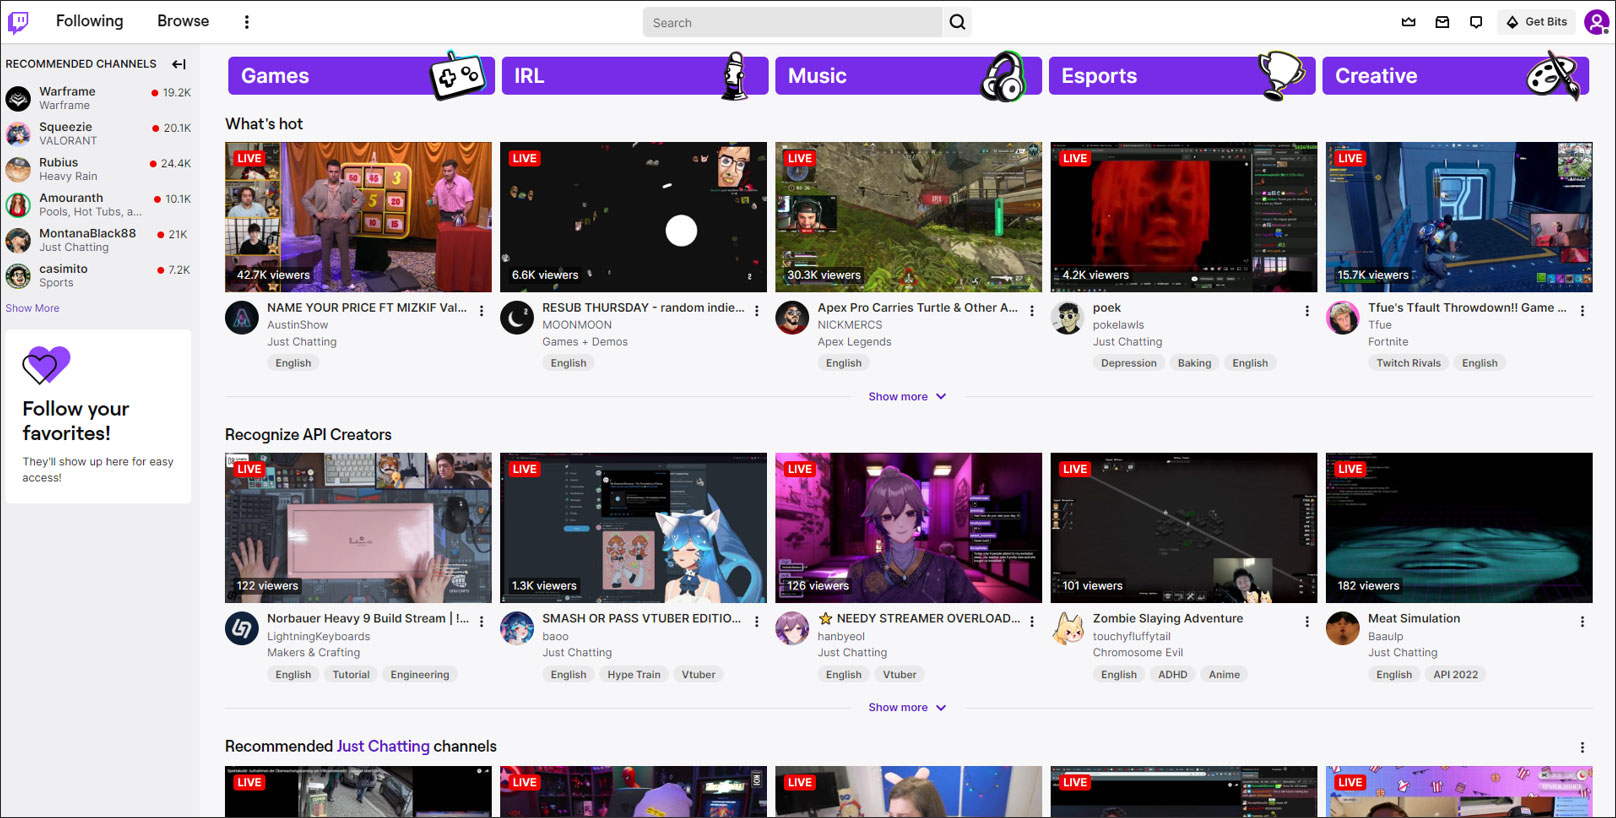Viewport: 1616px width, 818px height.
Task: Open the Esports category banner
Action: point(1182,76)
